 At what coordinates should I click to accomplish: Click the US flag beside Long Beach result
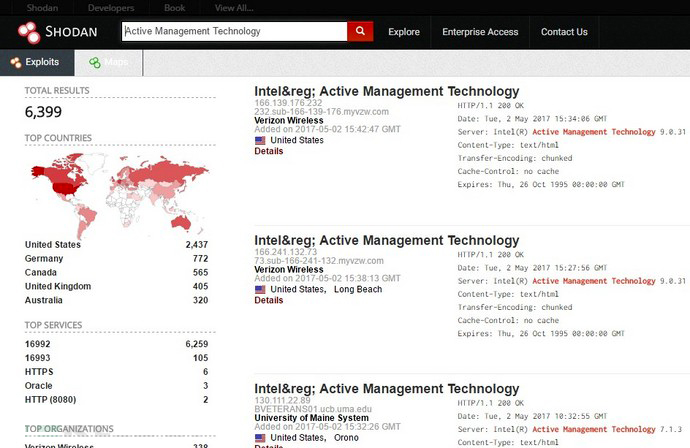[x=260, y=290]
